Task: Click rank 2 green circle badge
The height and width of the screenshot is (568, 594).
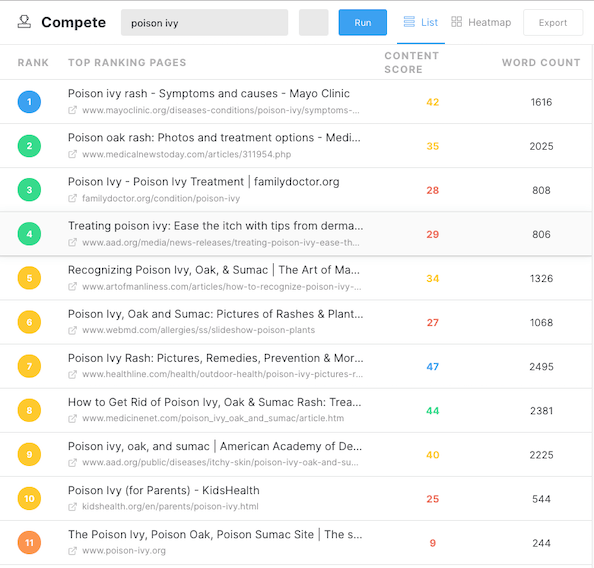Action: coord(29,146)
